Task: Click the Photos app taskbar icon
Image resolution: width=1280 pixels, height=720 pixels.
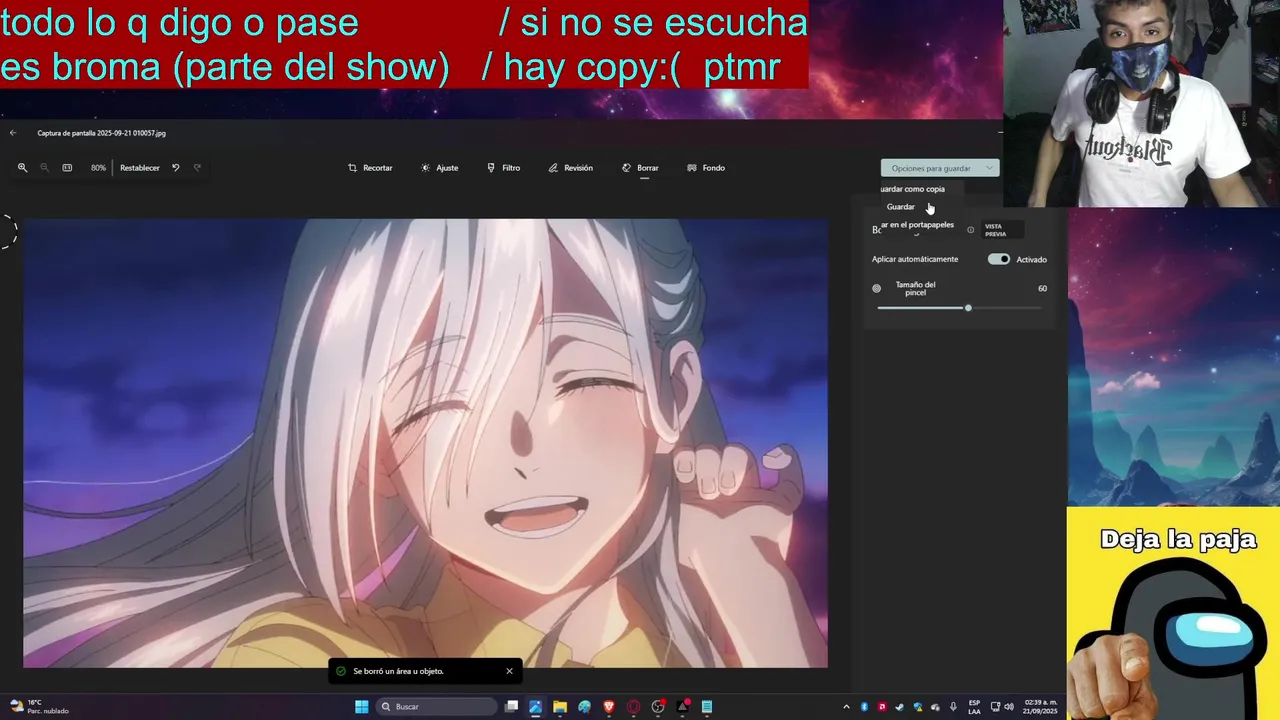Action: coord(536,707)
